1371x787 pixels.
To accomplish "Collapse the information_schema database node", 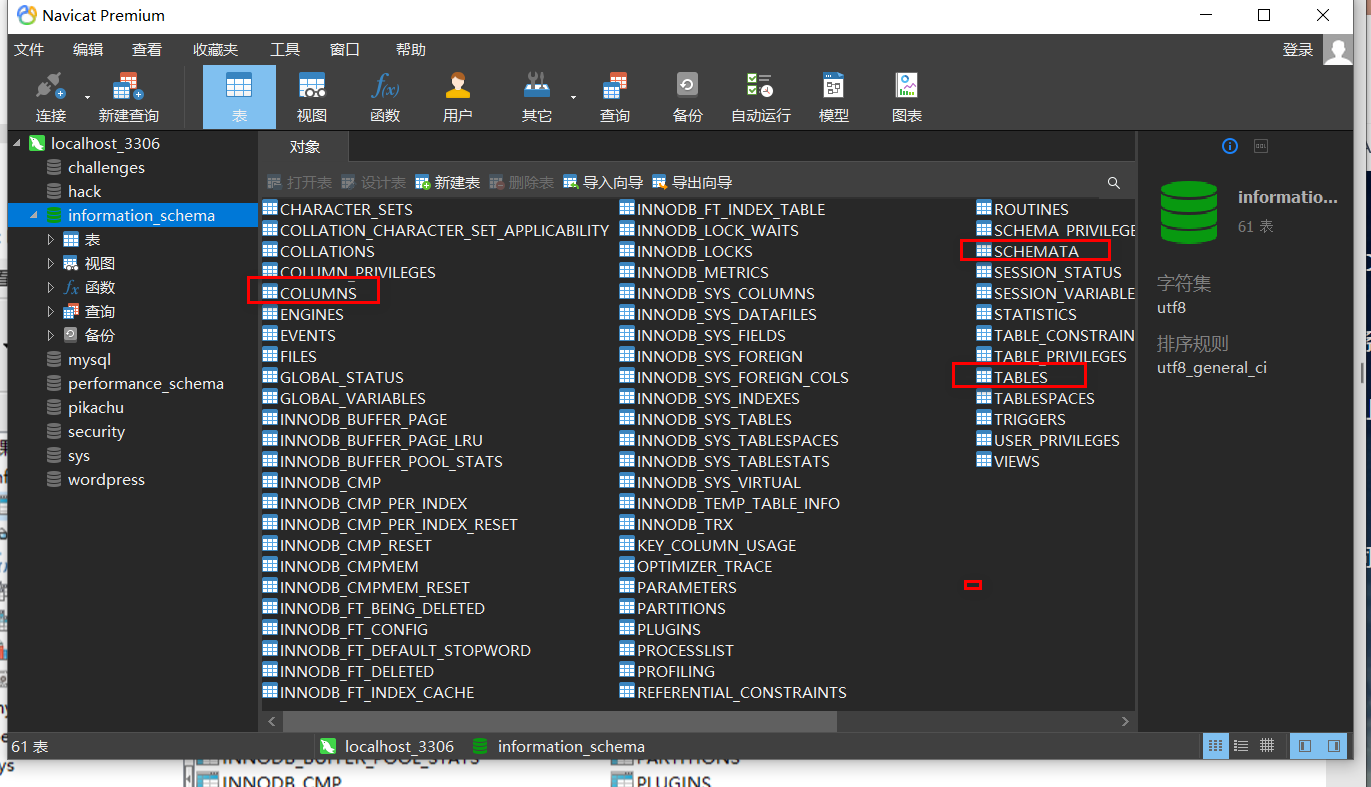I will 34,216.
